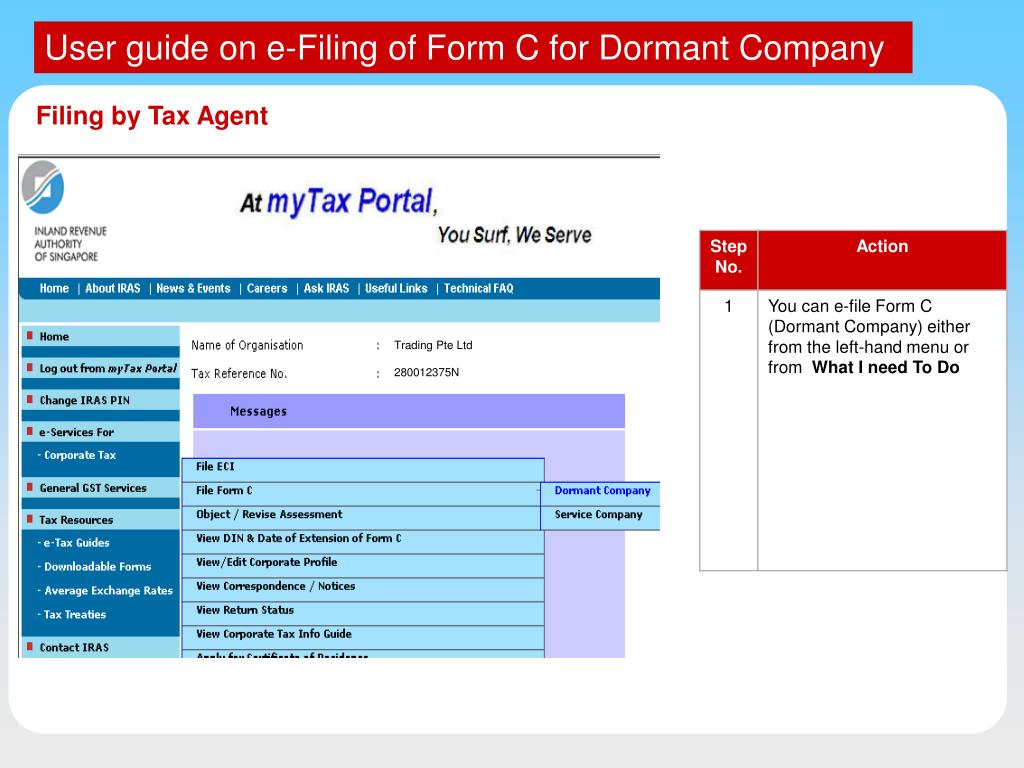Choose Service Company from submenu
The height and width of the screenshot is (768, 1024).
(601, 518)
